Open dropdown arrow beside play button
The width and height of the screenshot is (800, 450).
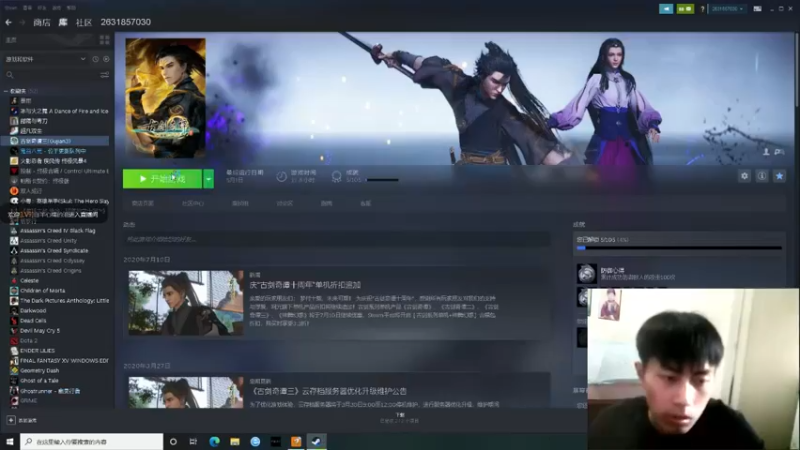click(208, 179)
